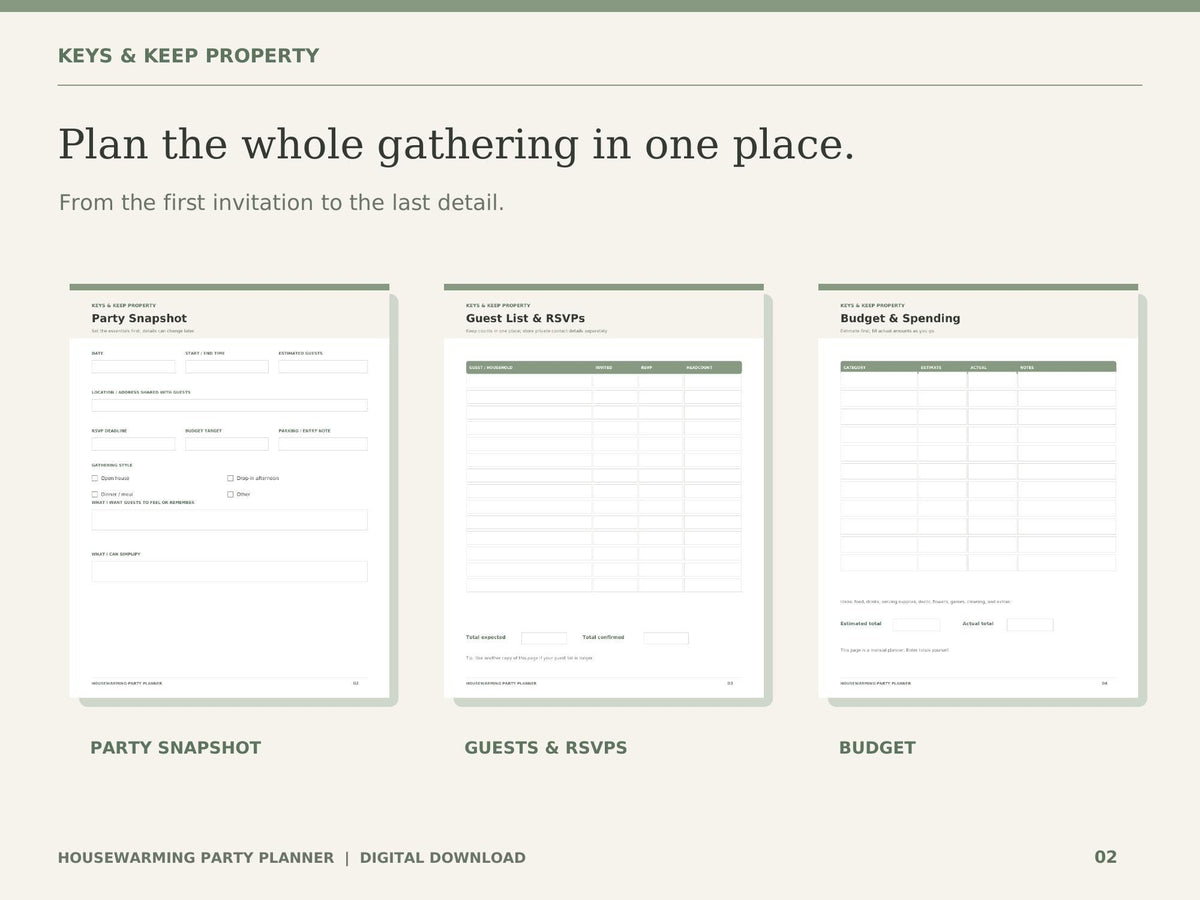
Task: Click the 'Parking / Entry Note' field
Action: pyautogui.click(x=323, y=444)
